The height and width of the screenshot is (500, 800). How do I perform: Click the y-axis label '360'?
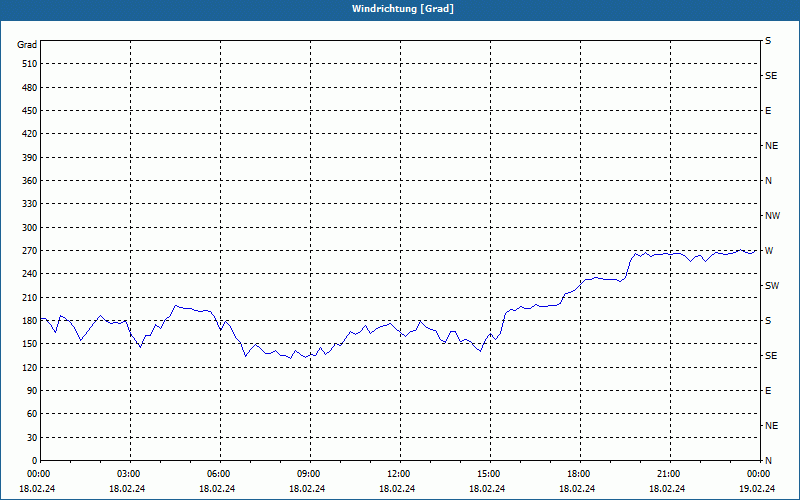click(x=30, y=181)
